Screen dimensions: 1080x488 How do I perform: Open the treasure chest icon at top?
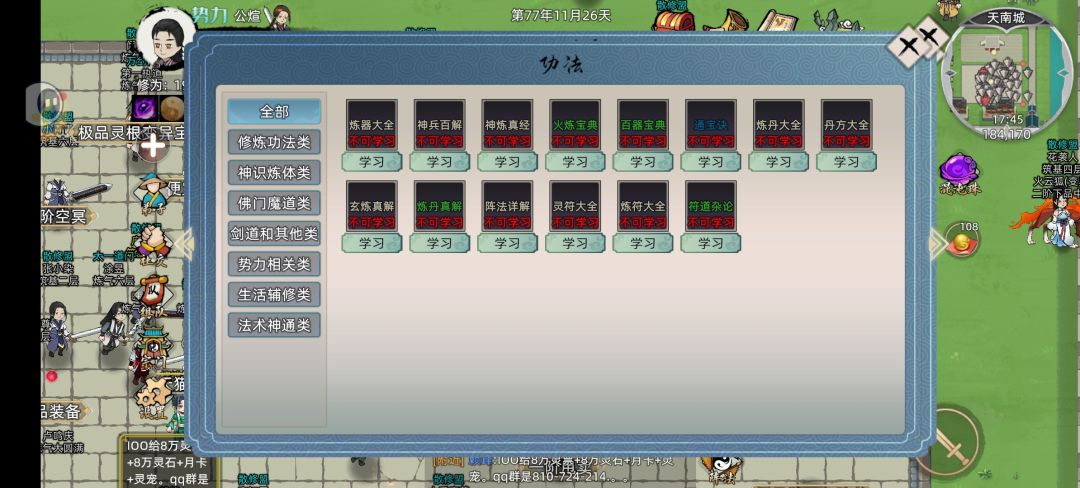point(674,20)
